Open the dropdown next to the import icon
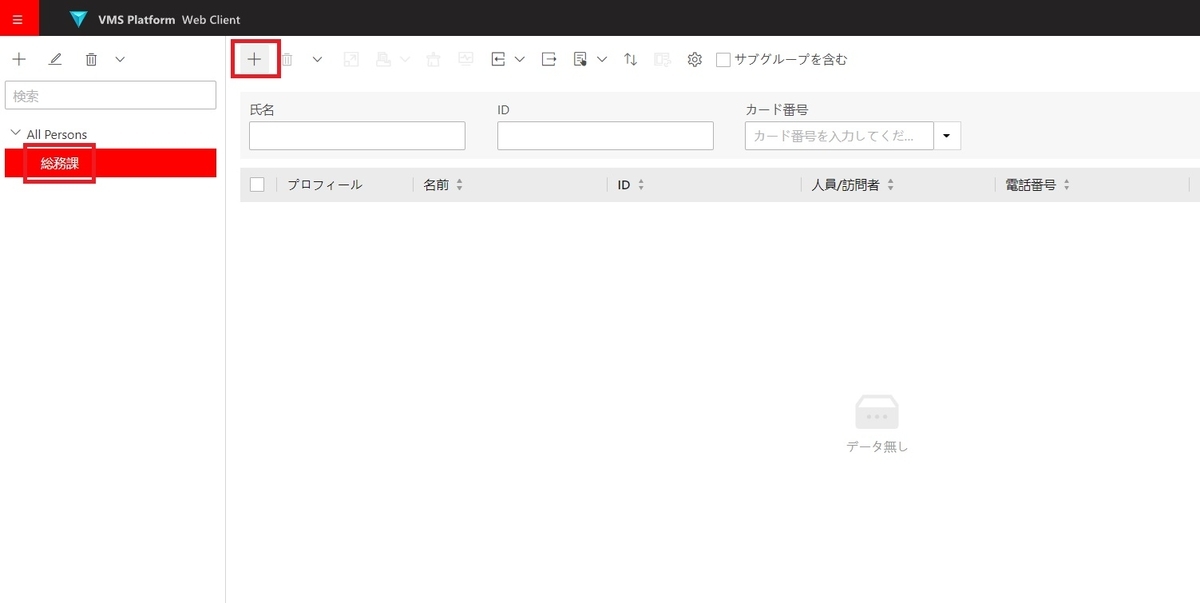1200x603 pixels. pyautogui.click(x=520, y=59)
